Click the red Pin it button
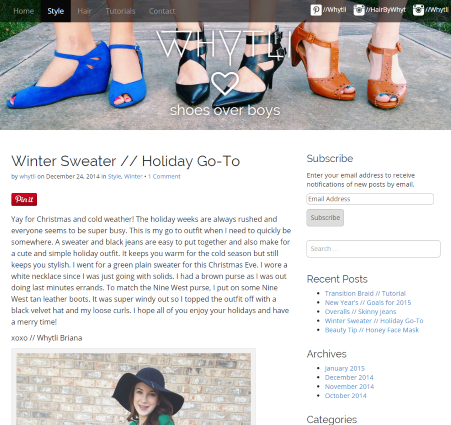Viewport: 451px width, 425px height. (x=24, y=199)
